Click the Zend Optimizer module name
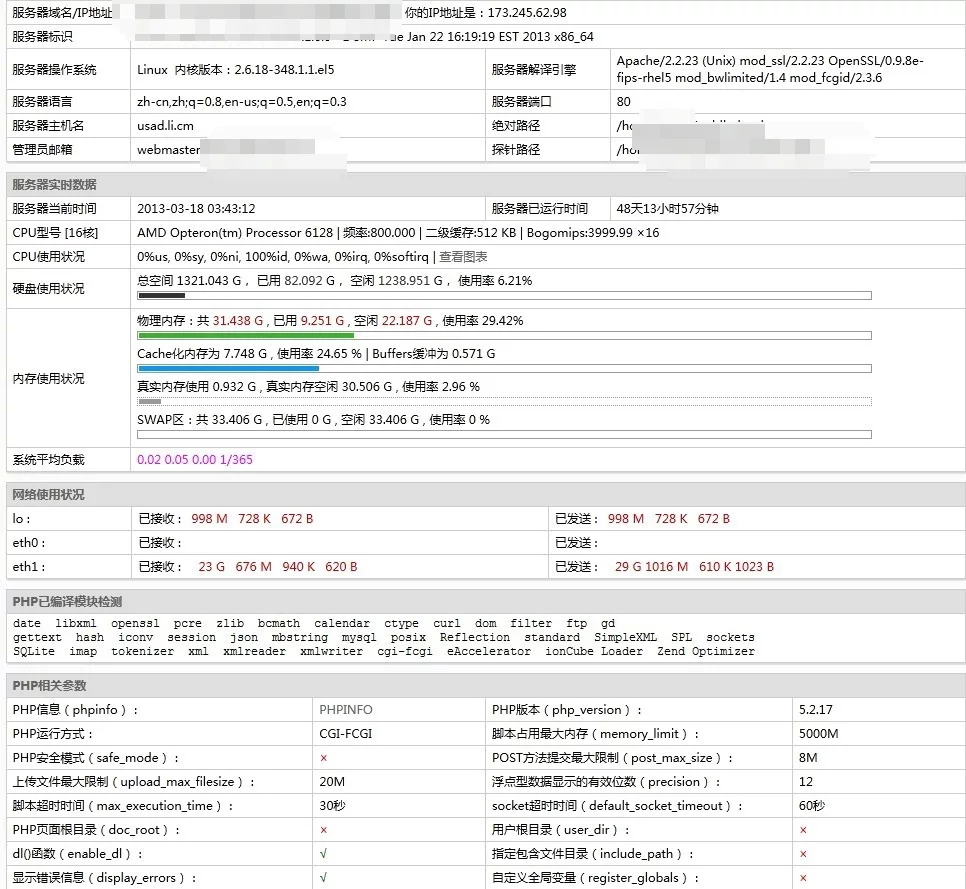966x889 pixels. (705, 651)
